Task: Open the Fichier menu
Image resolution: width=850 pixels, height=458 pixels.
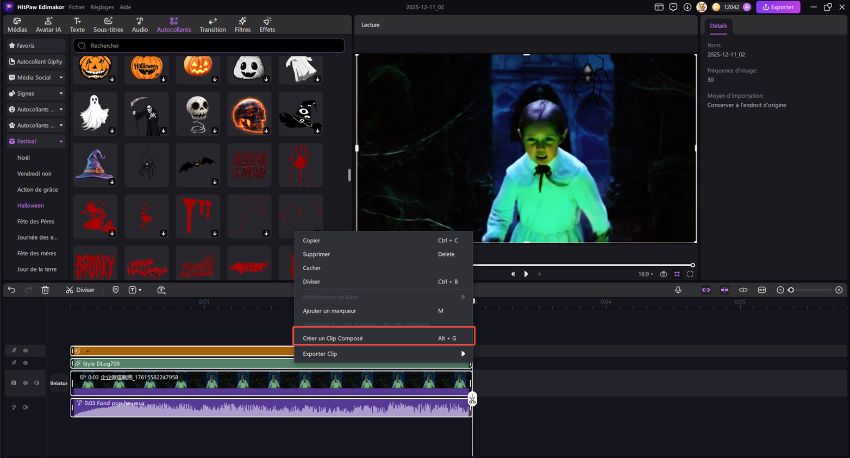Action: [76, 7]
